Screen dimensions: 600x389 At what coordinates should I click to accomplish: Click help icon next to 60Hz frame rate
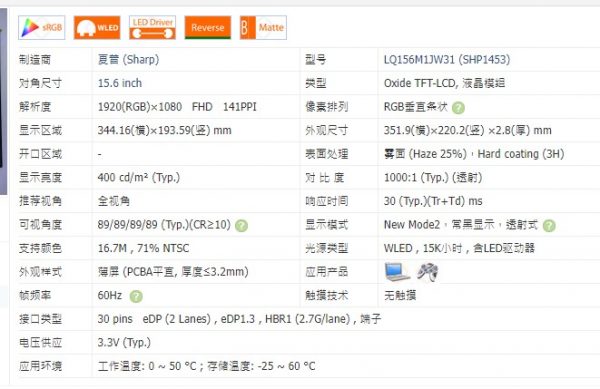coord(136,296)
